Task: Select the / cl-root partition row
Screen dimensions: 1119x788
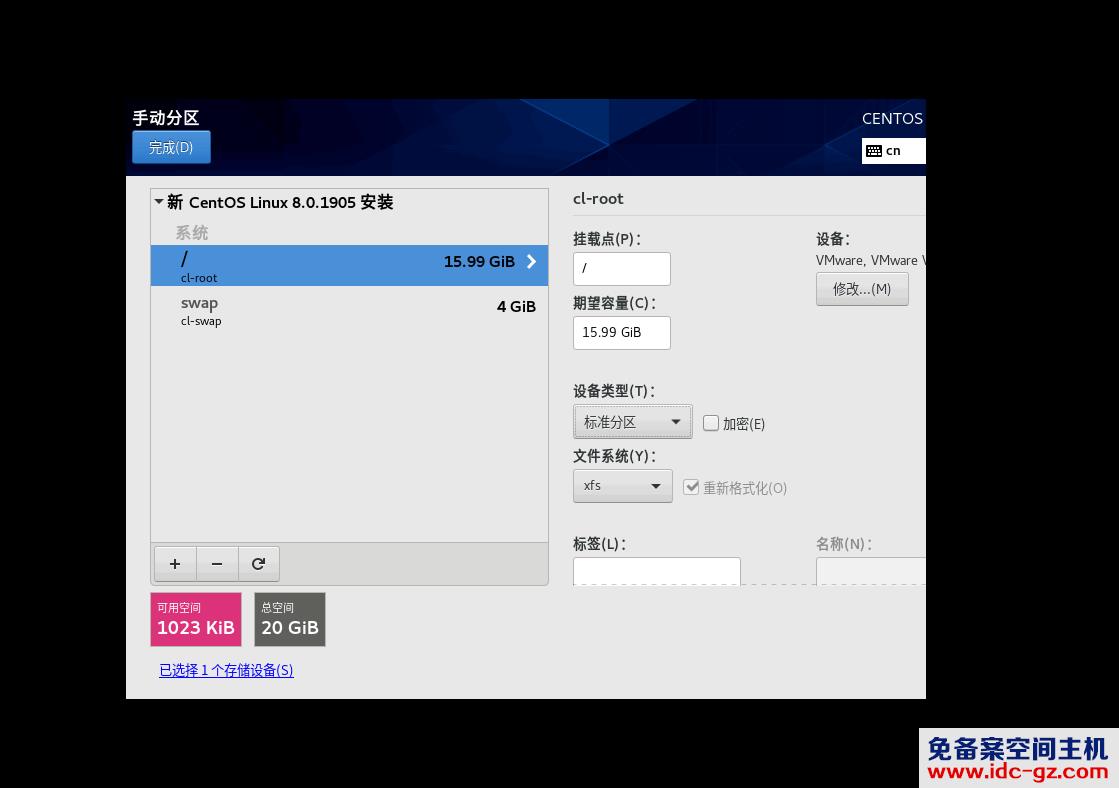Action: pyautogui.click(x=349, y=266)
